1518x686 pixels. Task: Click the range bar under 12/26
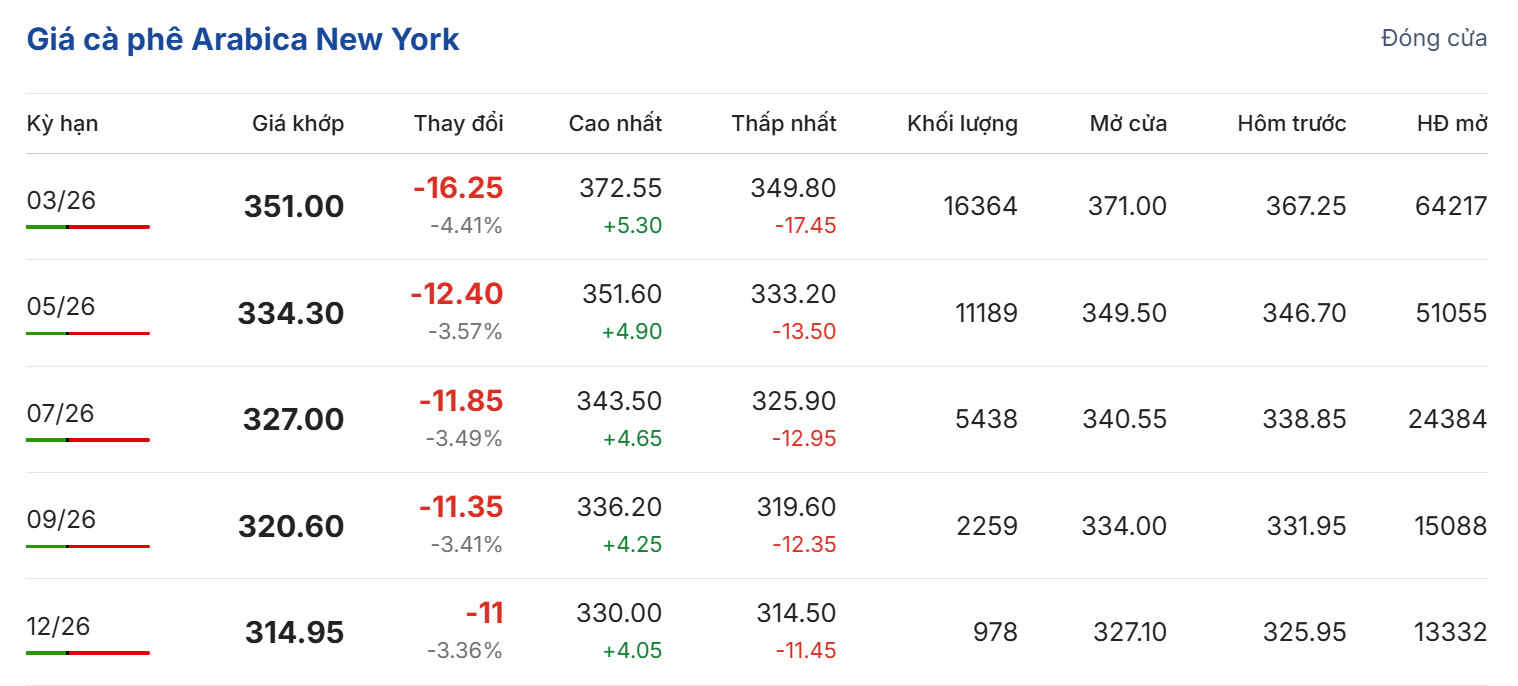[x=88, y=653]
